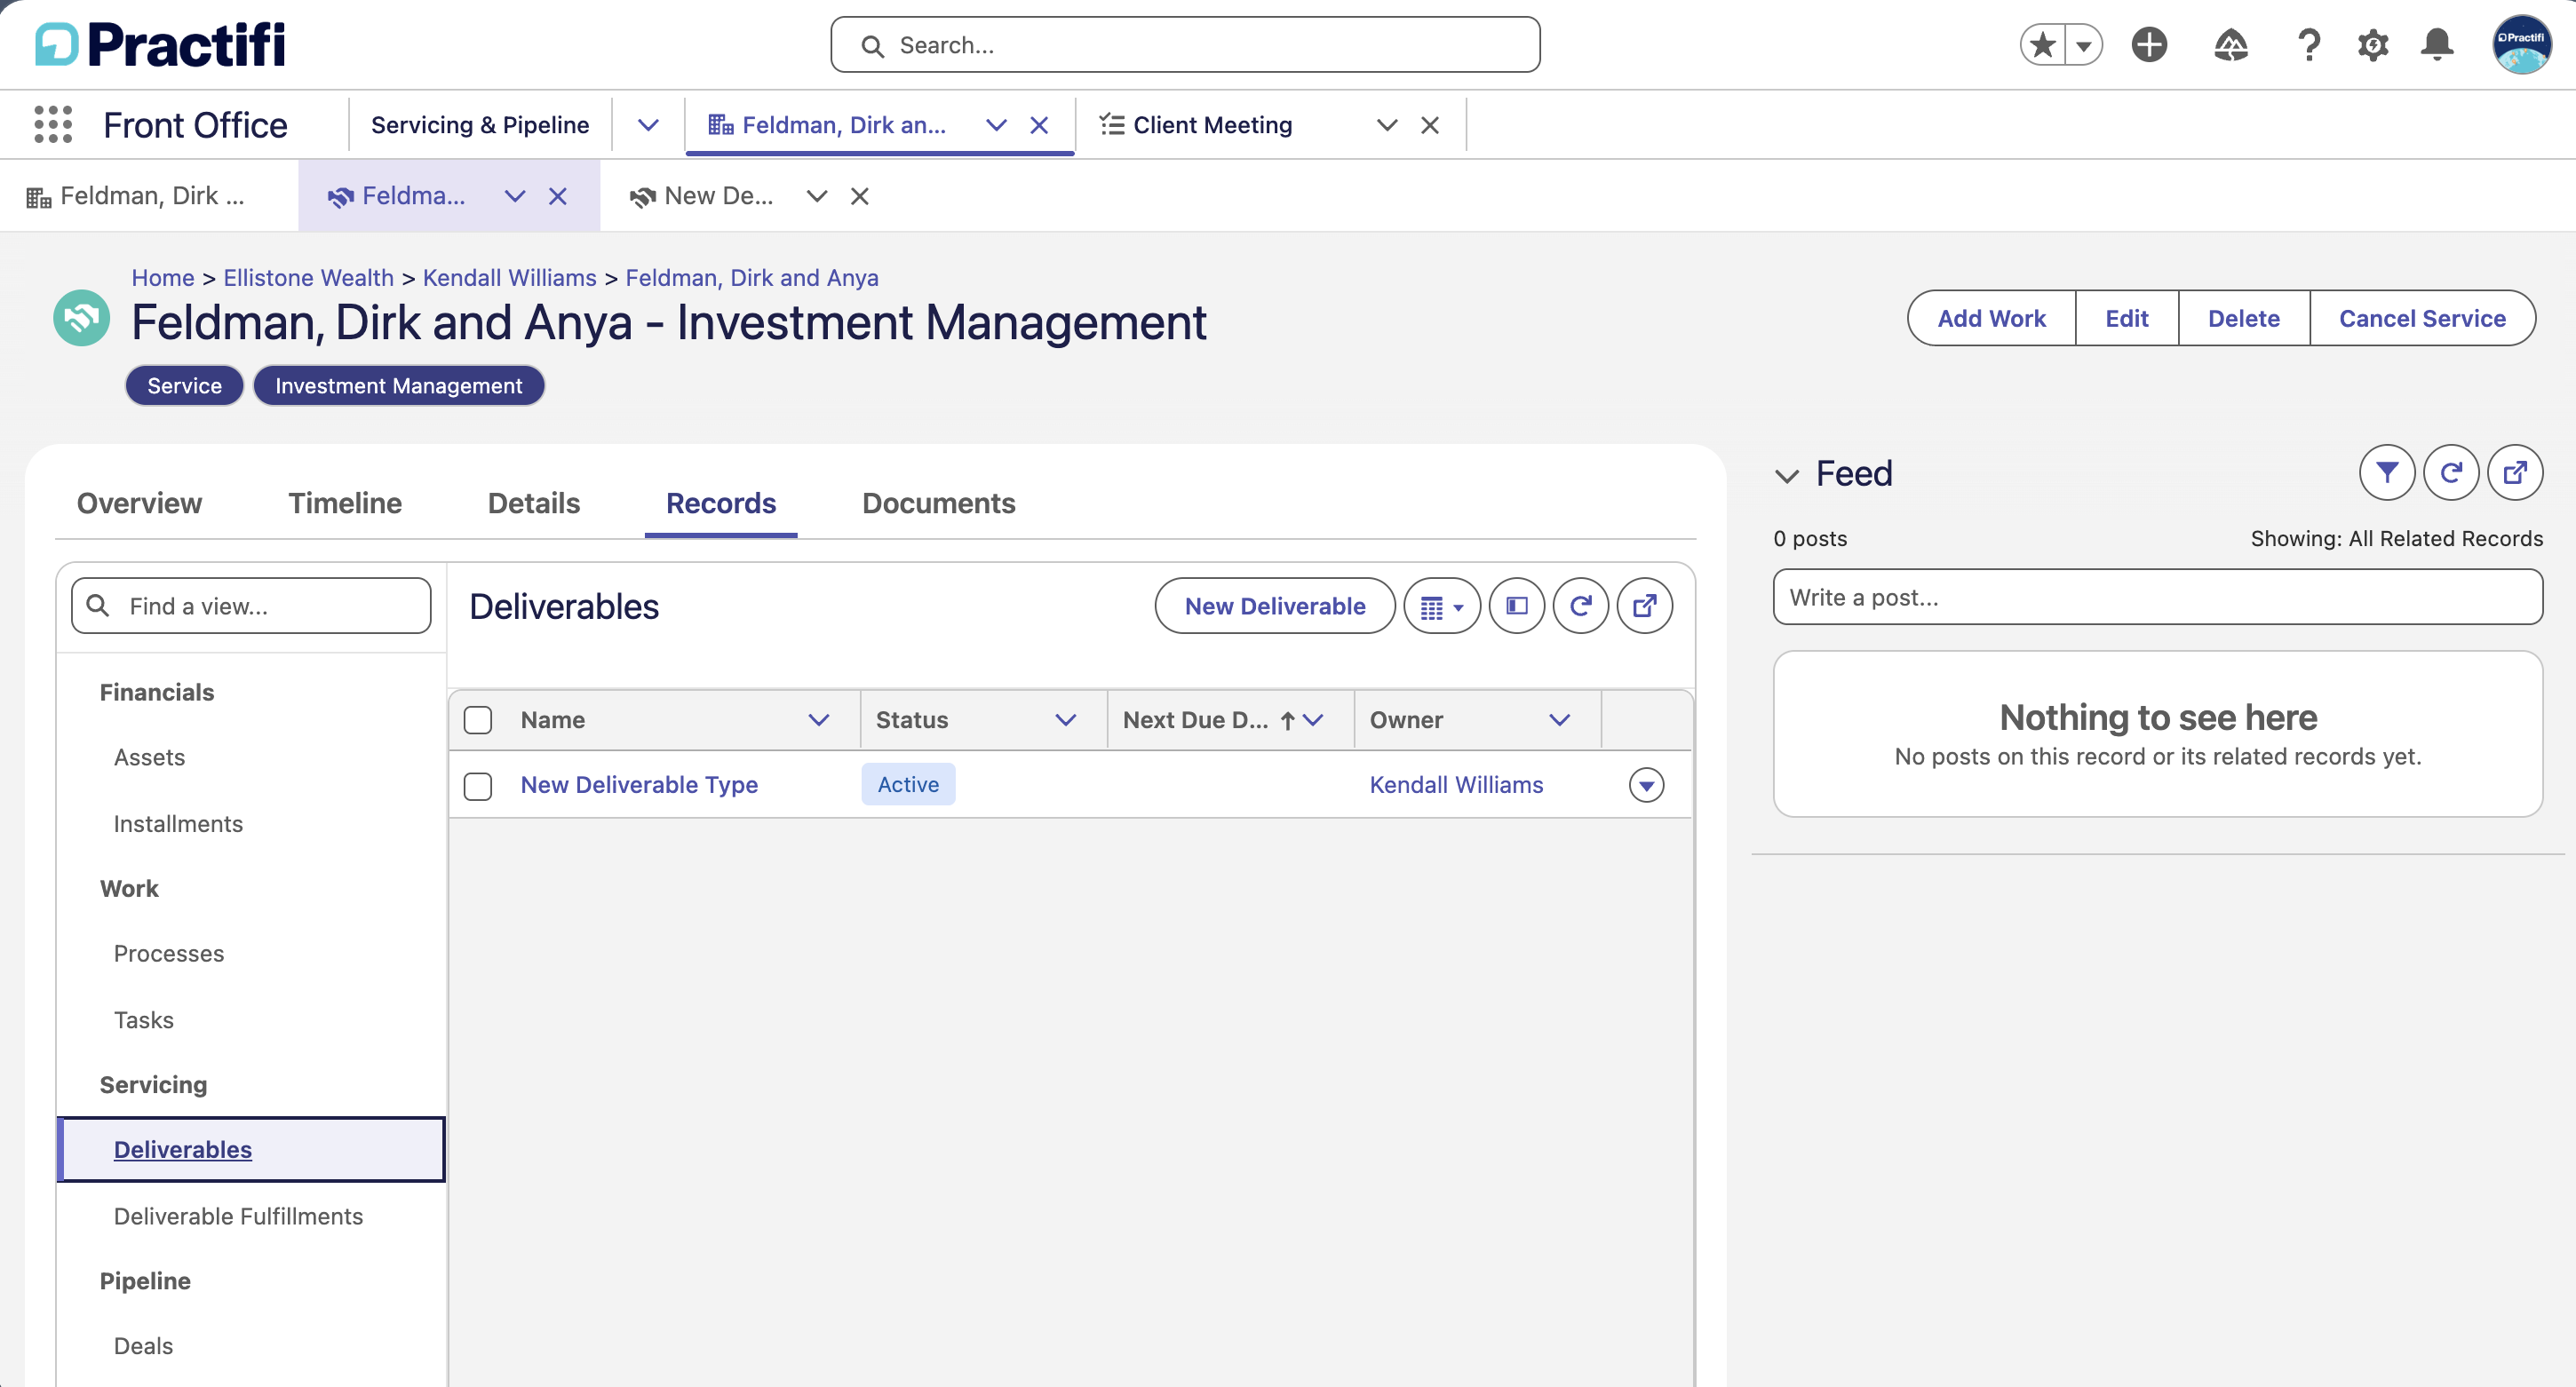Click the Practifi logo
Viewport: 2576px width, 1387px height.
click(160, 44)
